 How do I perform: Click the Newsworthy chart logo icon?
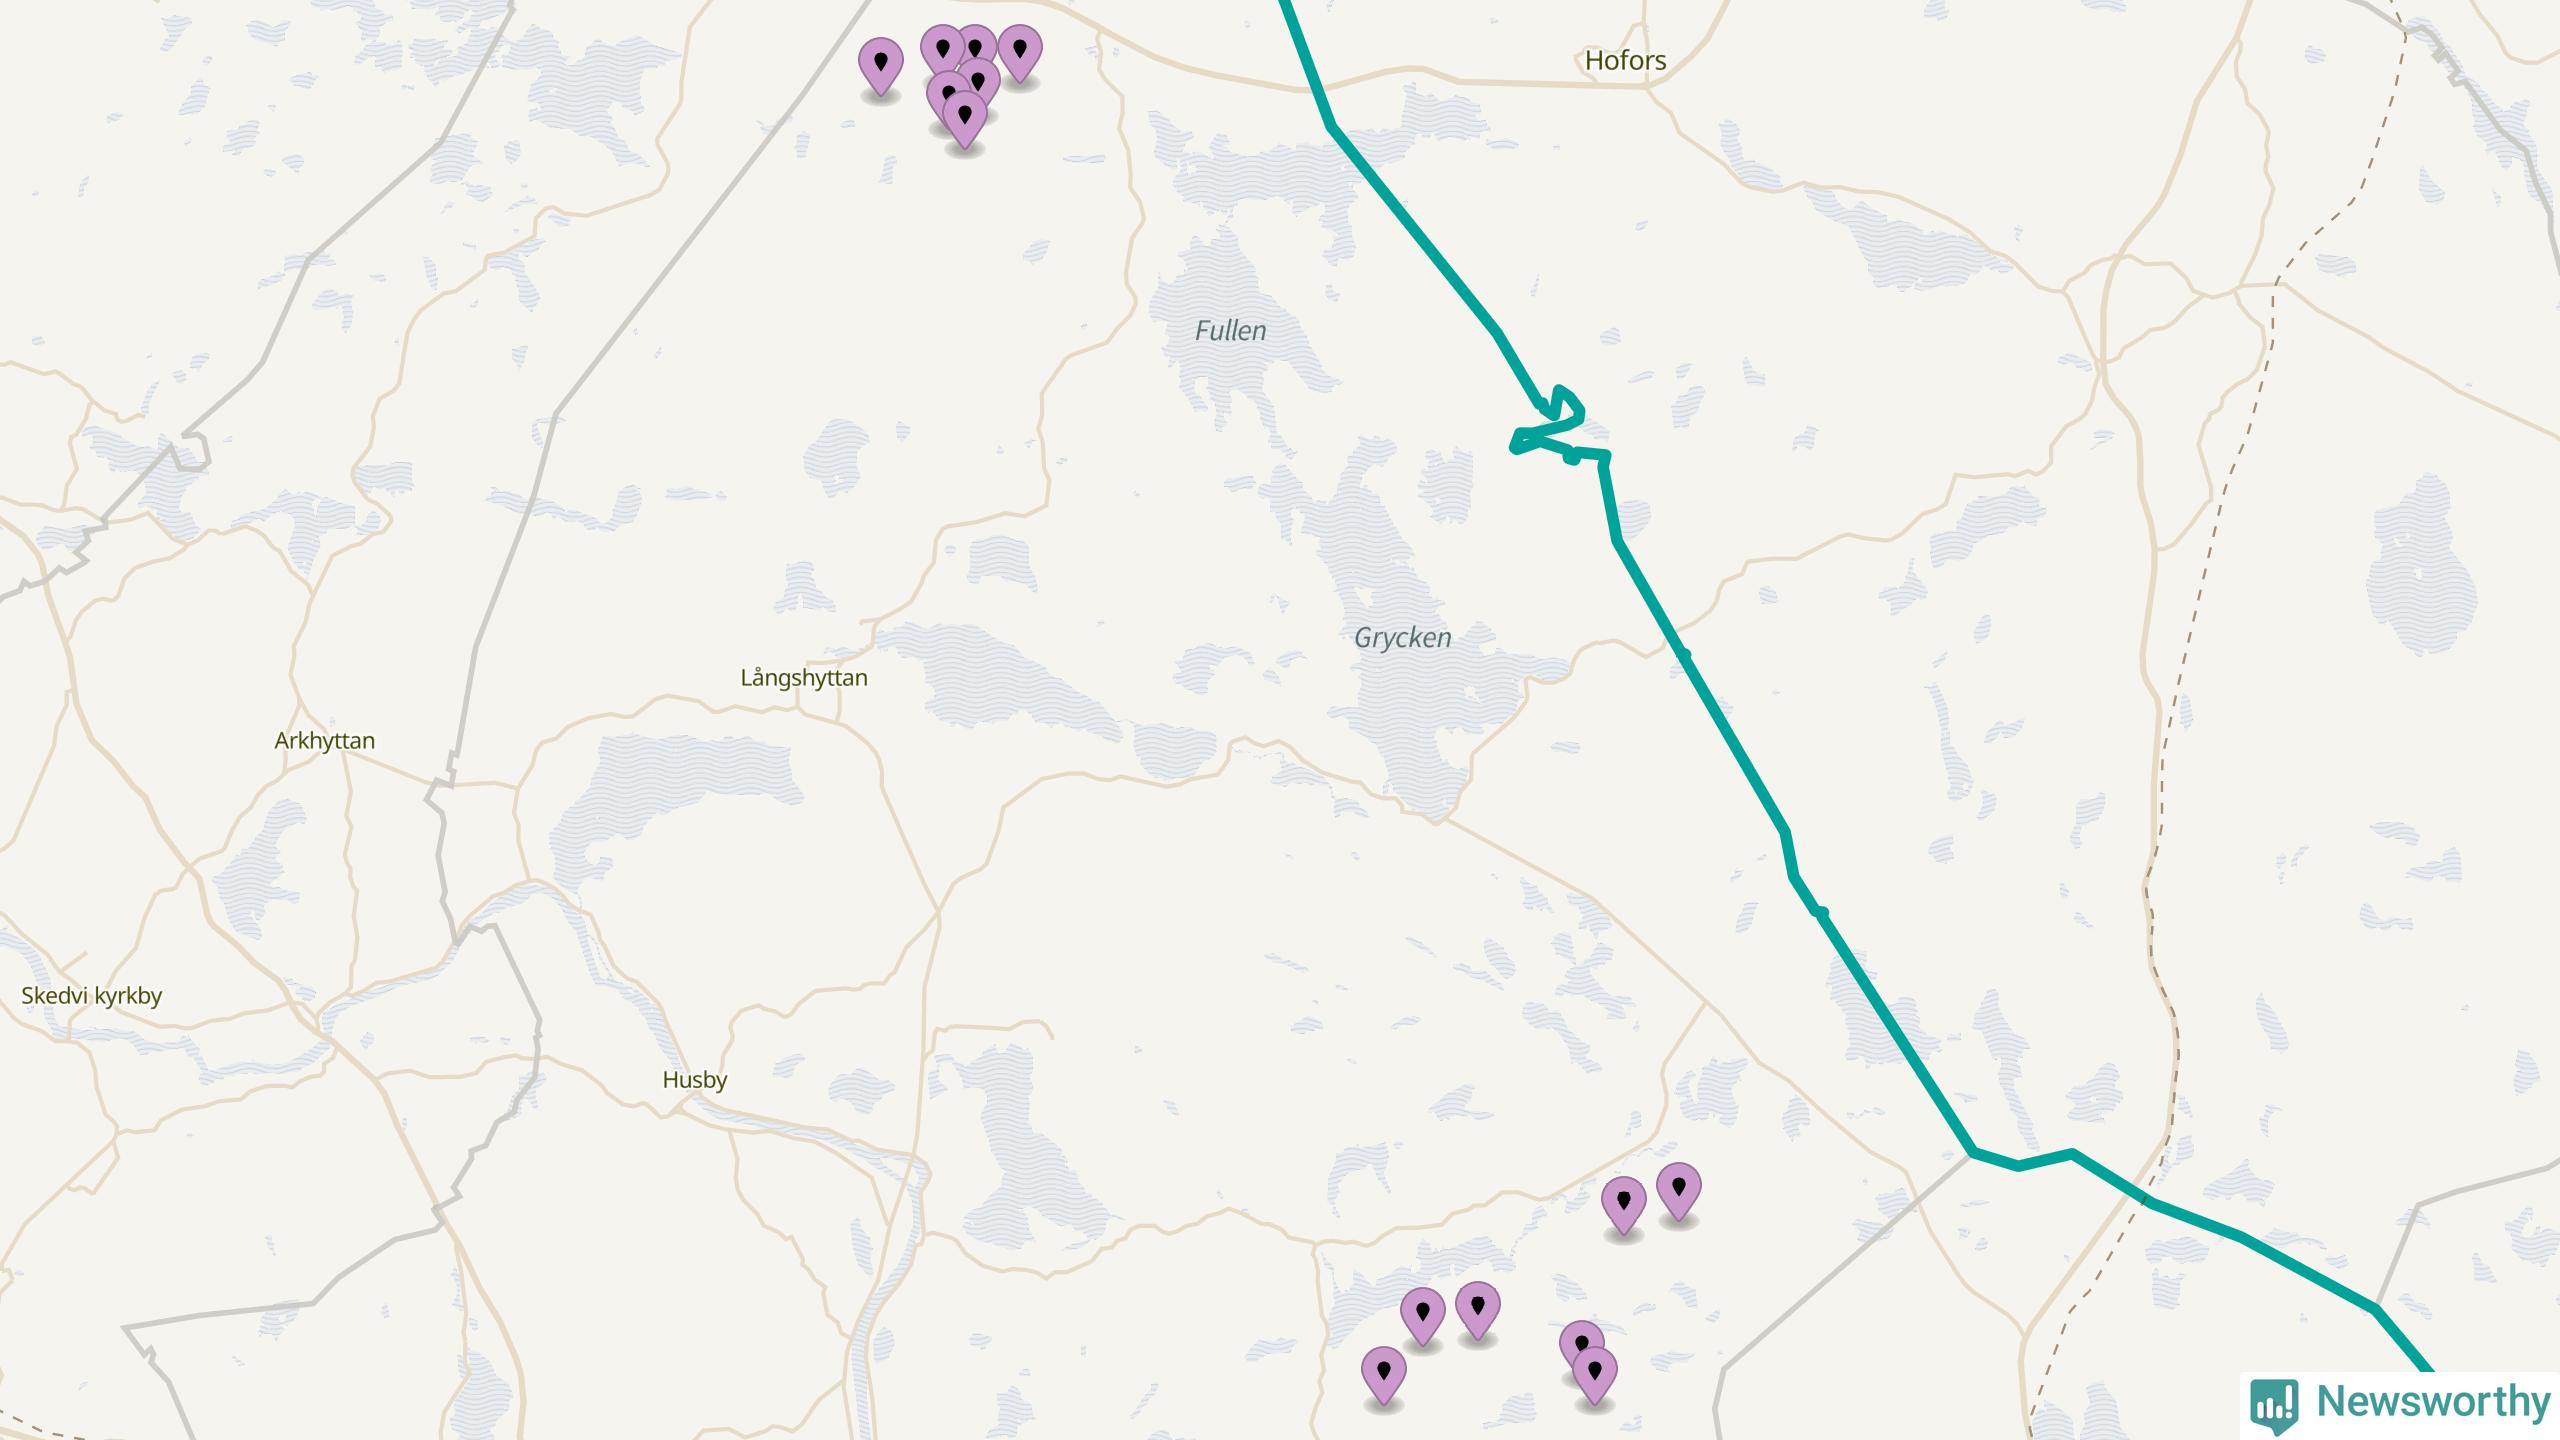pos(2274,1404)
